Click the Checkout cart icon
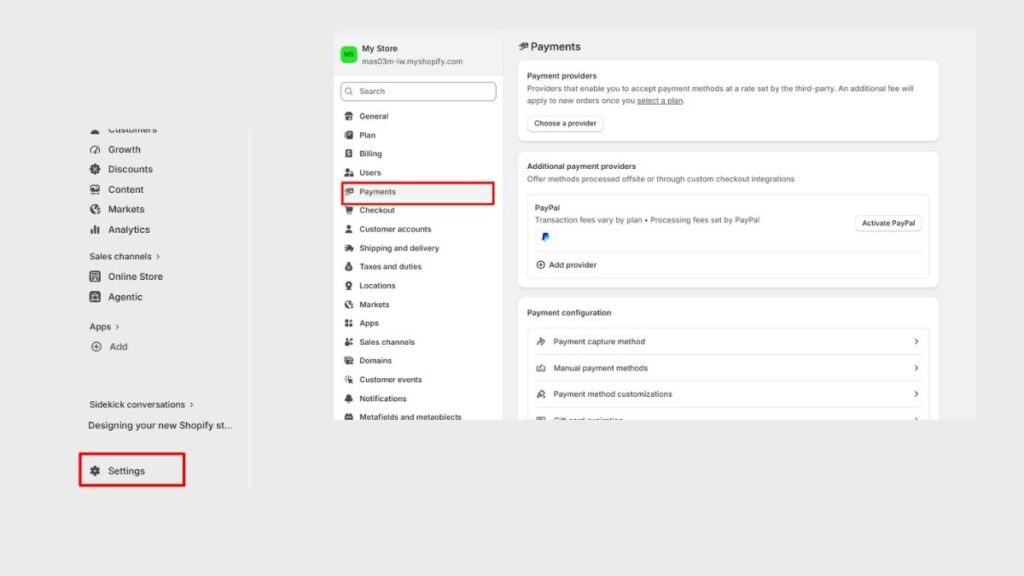1024x576 pixels. pyautogui.click(x=349, y=210)
